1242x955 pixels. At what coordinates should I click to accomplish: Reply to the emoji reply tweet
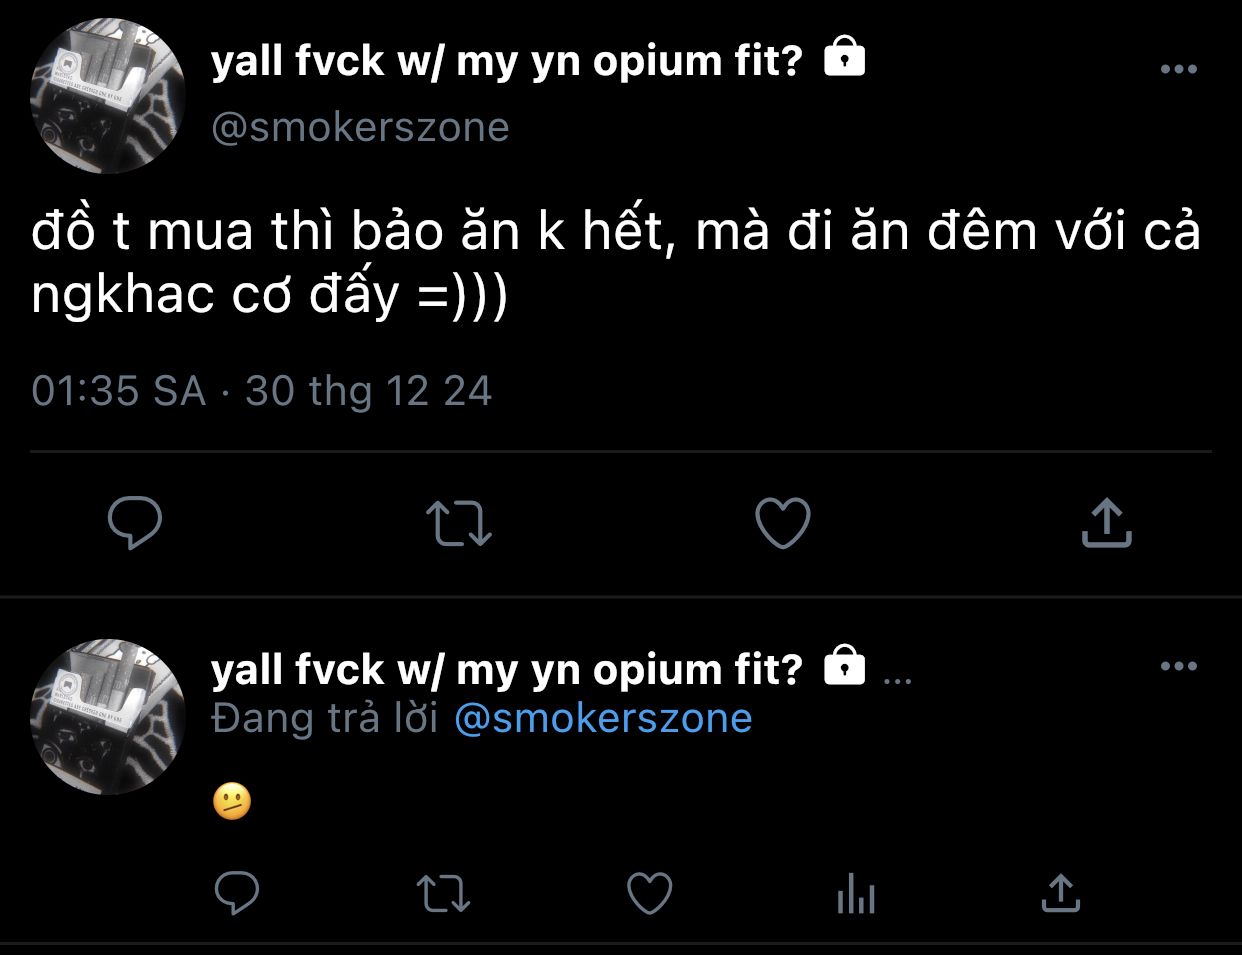coord(237,893)
